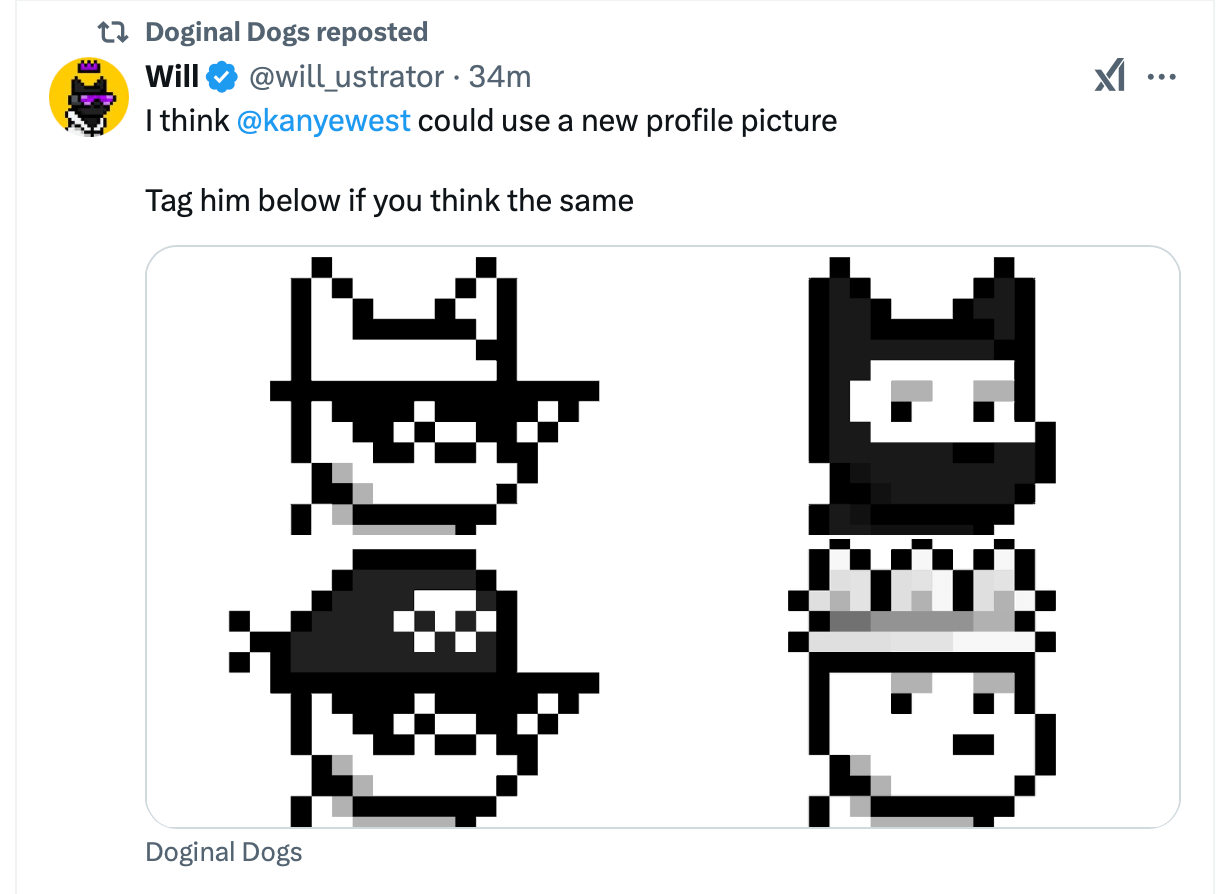Open the "Doginal Dogs reposted" link

pos(286,32)
